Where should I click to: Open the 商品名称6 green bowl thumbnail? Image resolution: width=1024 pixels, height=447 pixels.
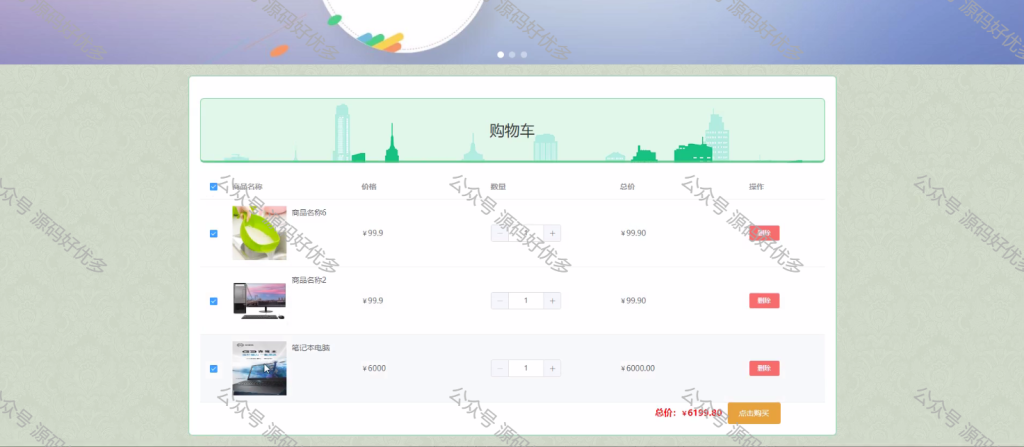click(259, 233)
